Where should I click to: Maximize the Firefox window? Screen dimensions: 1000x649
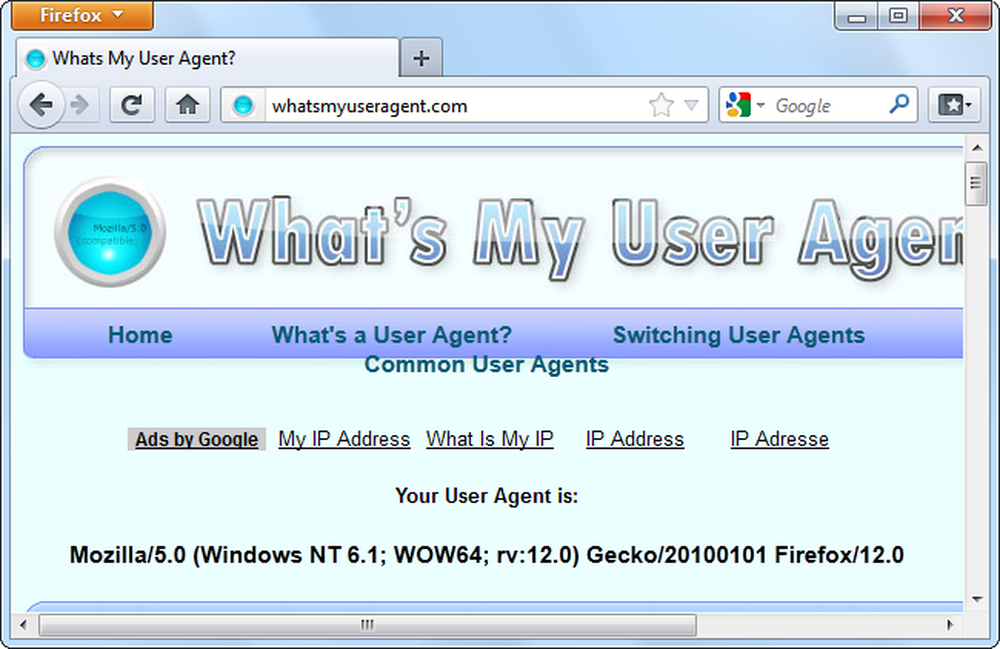point(898,16)
